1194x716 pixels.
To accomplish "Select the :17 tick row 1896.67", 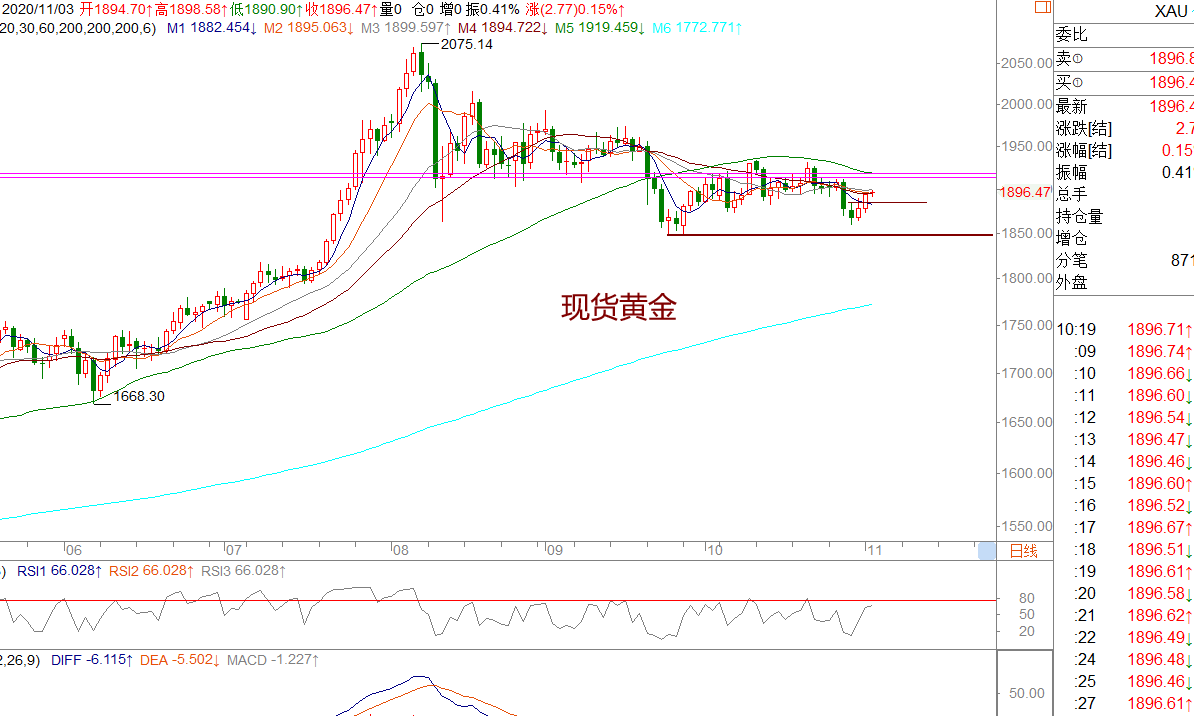I will click(x=1124, y=527).
